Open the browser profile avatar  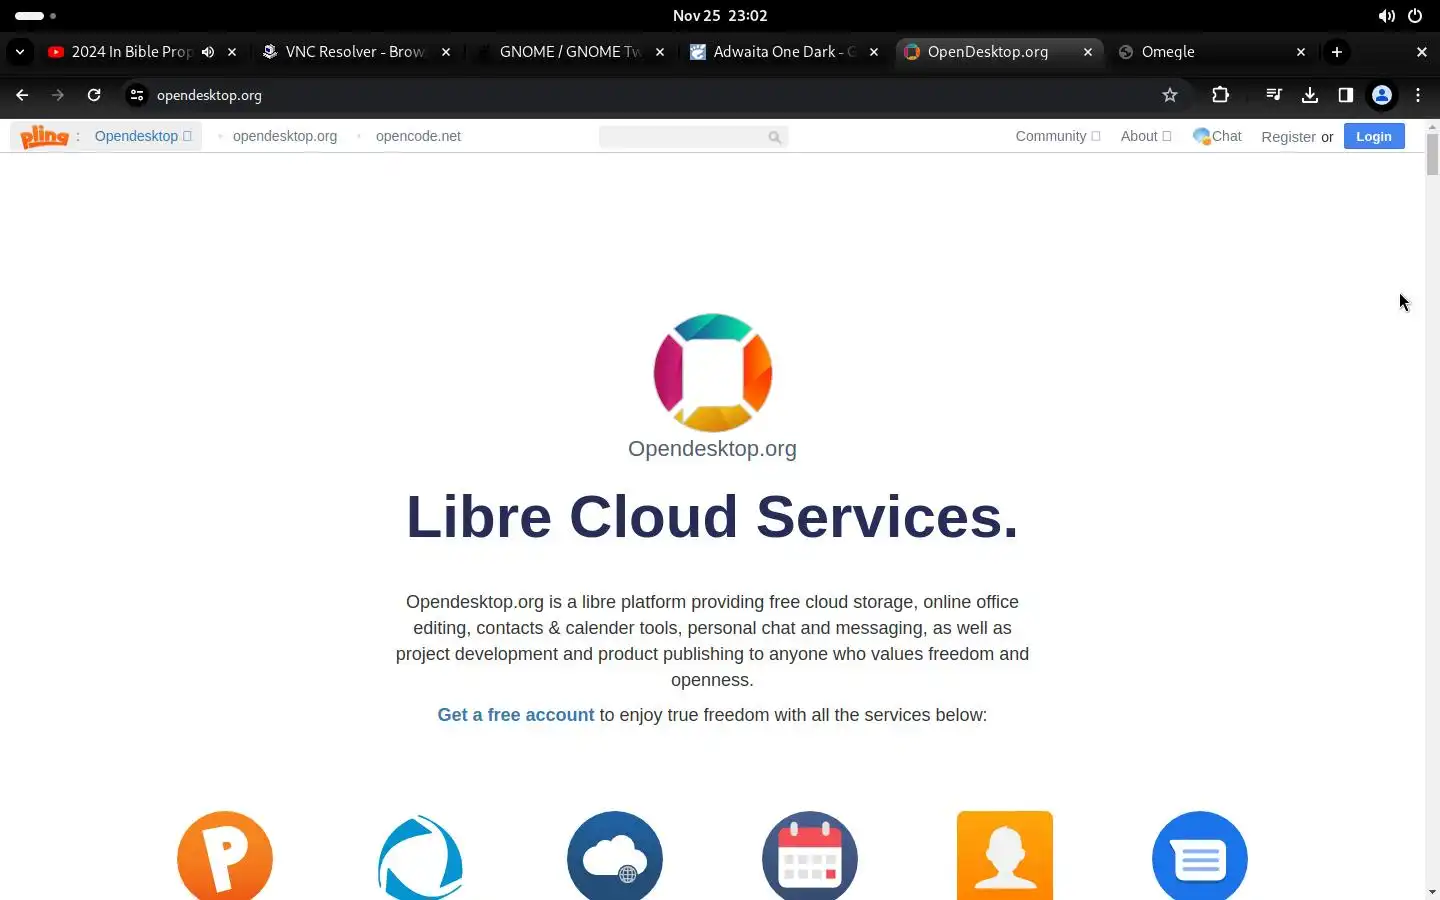click(x=1382, y=95)
